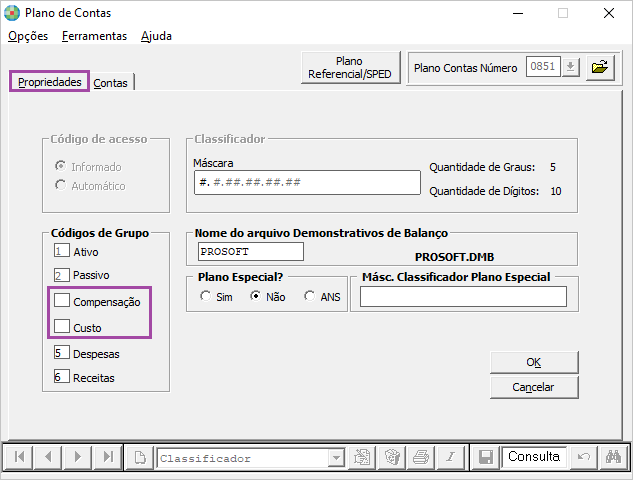Click the Máscara classifier field
The width and height of the screenshot is (633, 480).
307,182
